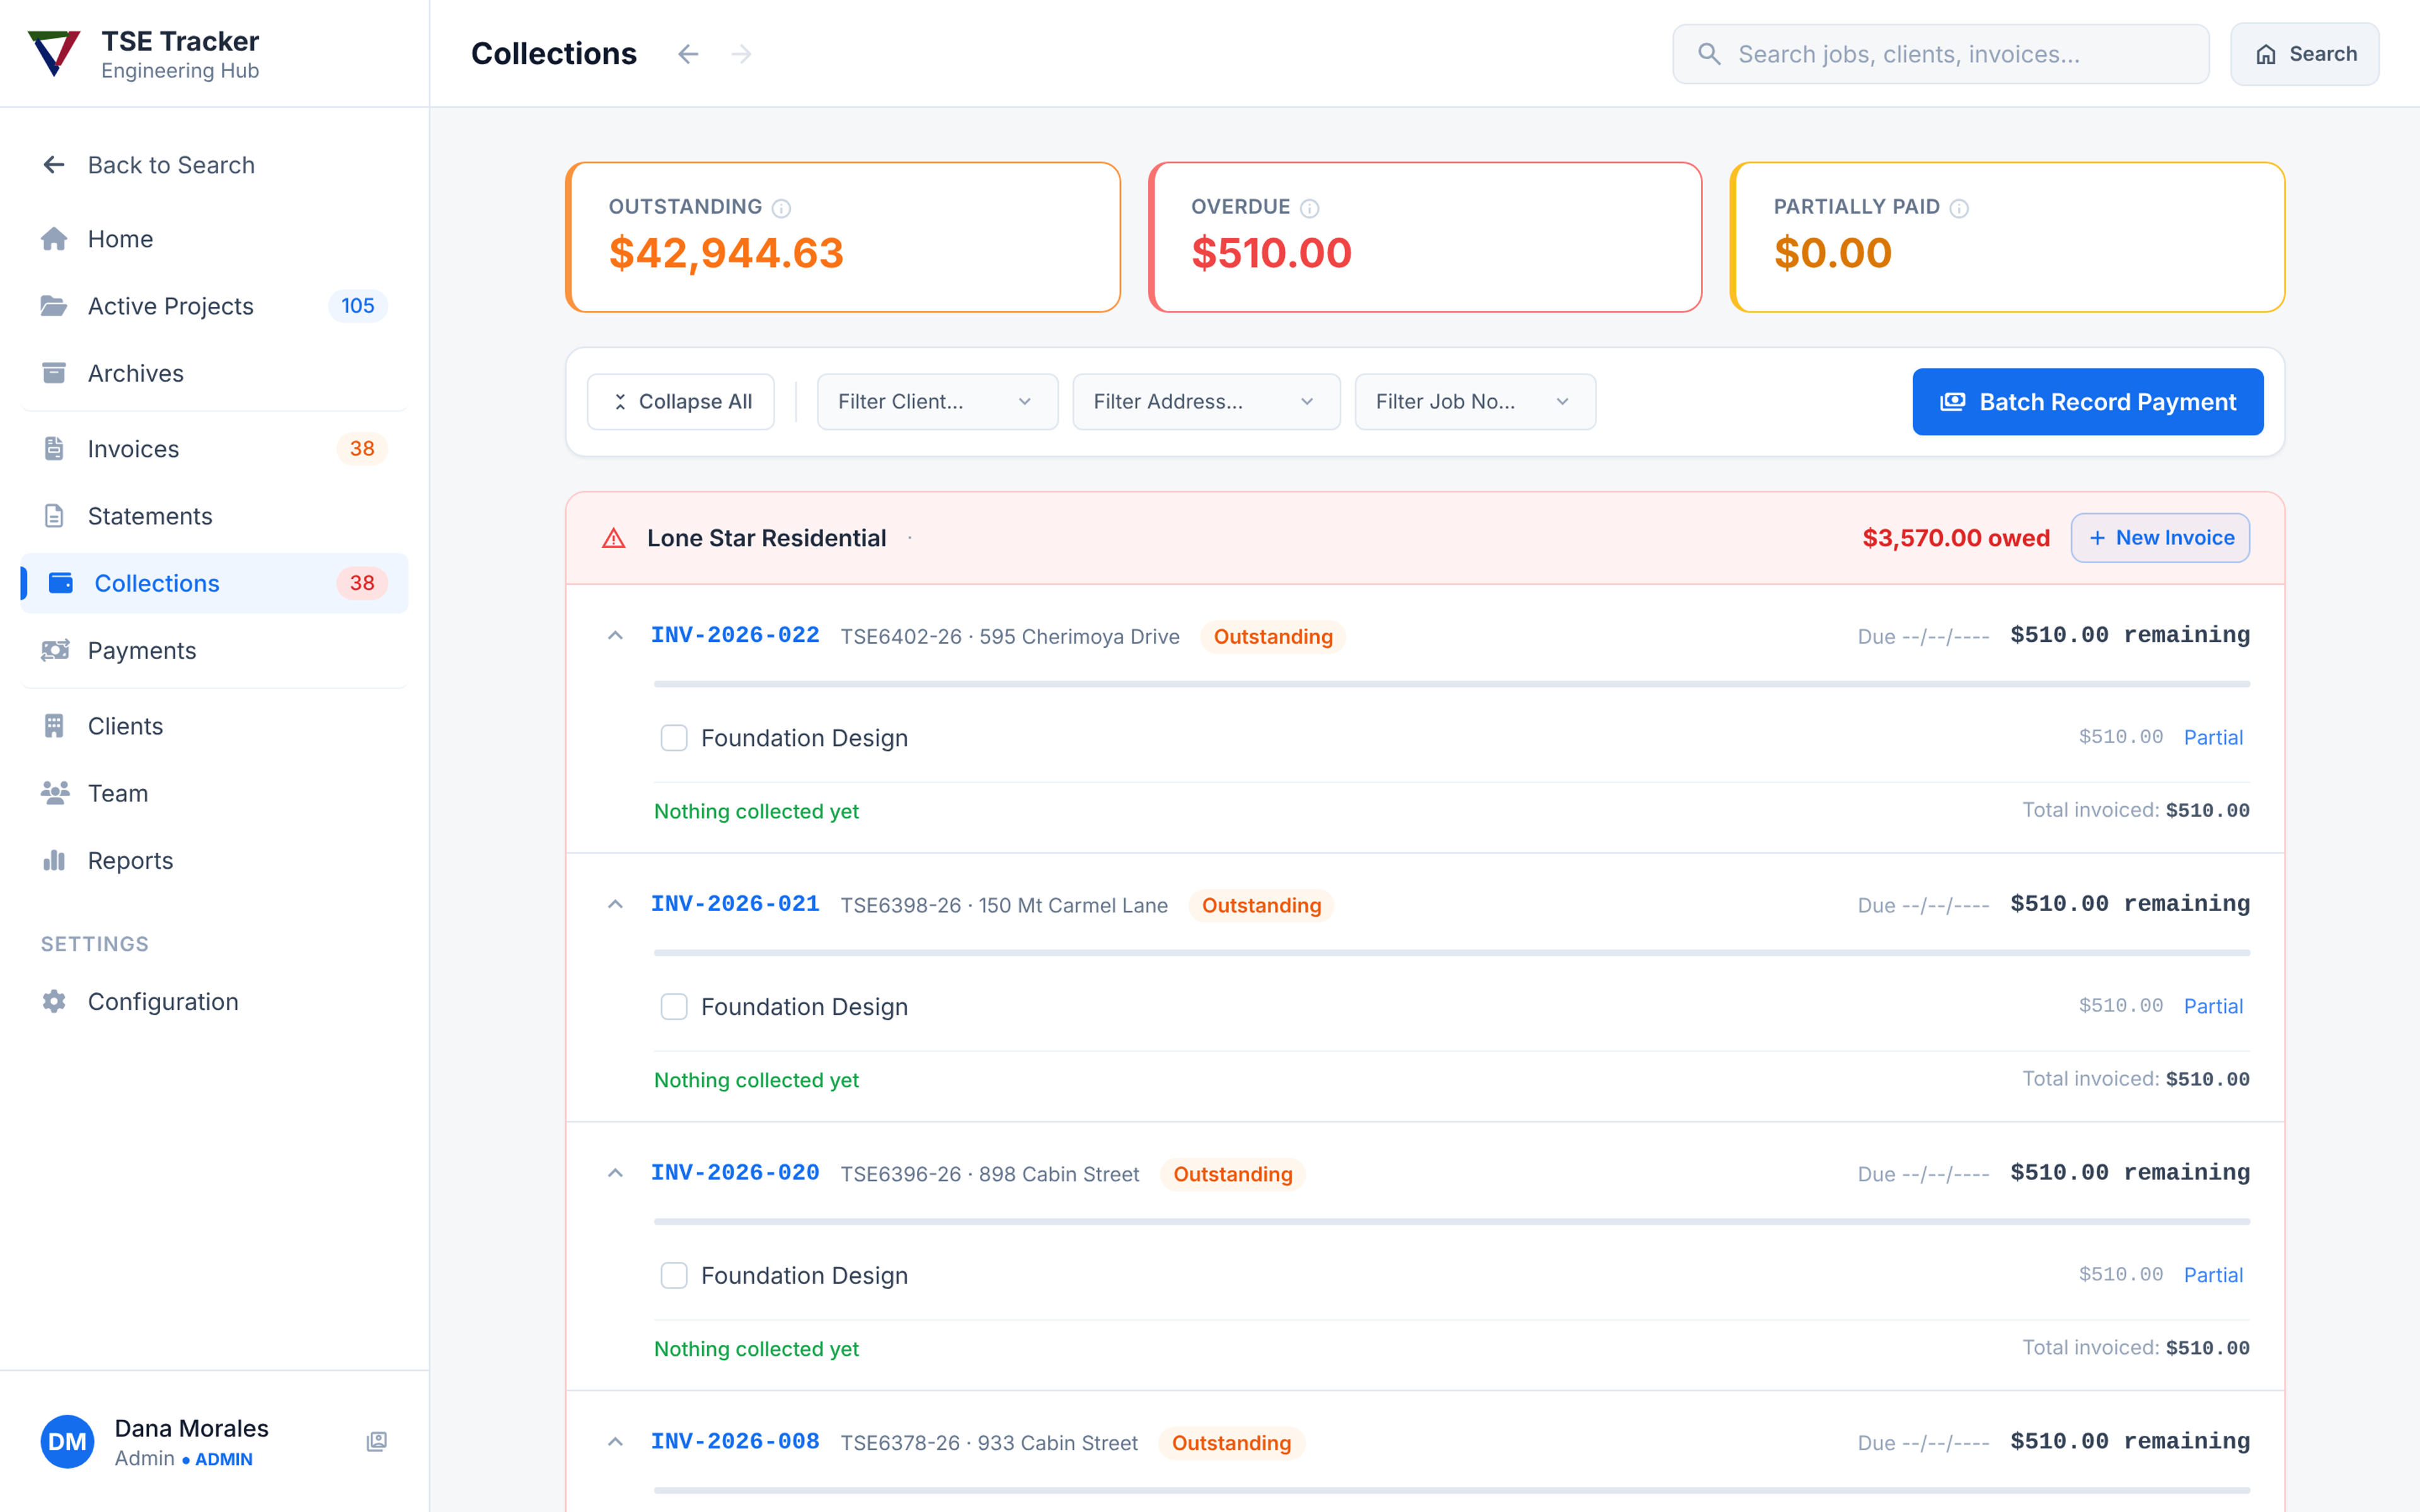Click the back navigation arrow beside Collections title
Image resolution: width=2420 pixels, height=1512 pixels.
[x=688, y=54]
